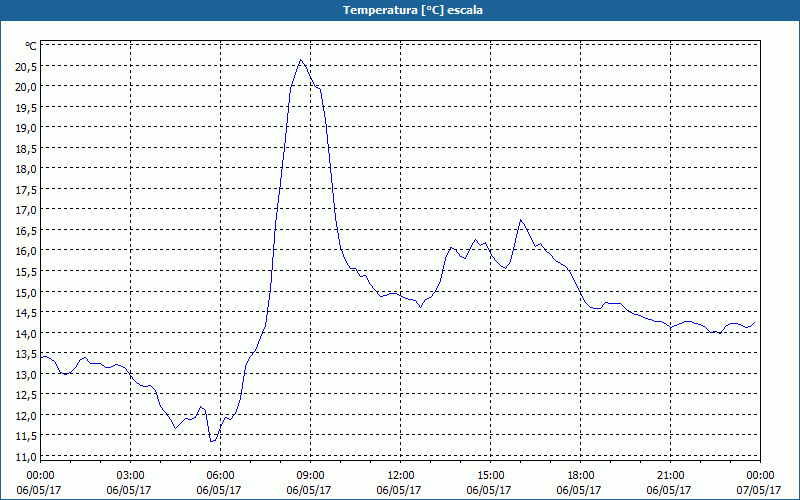The image size is (800, 500).
Task: Click the 16,0 y-axis label
Action: coord(26,251)
